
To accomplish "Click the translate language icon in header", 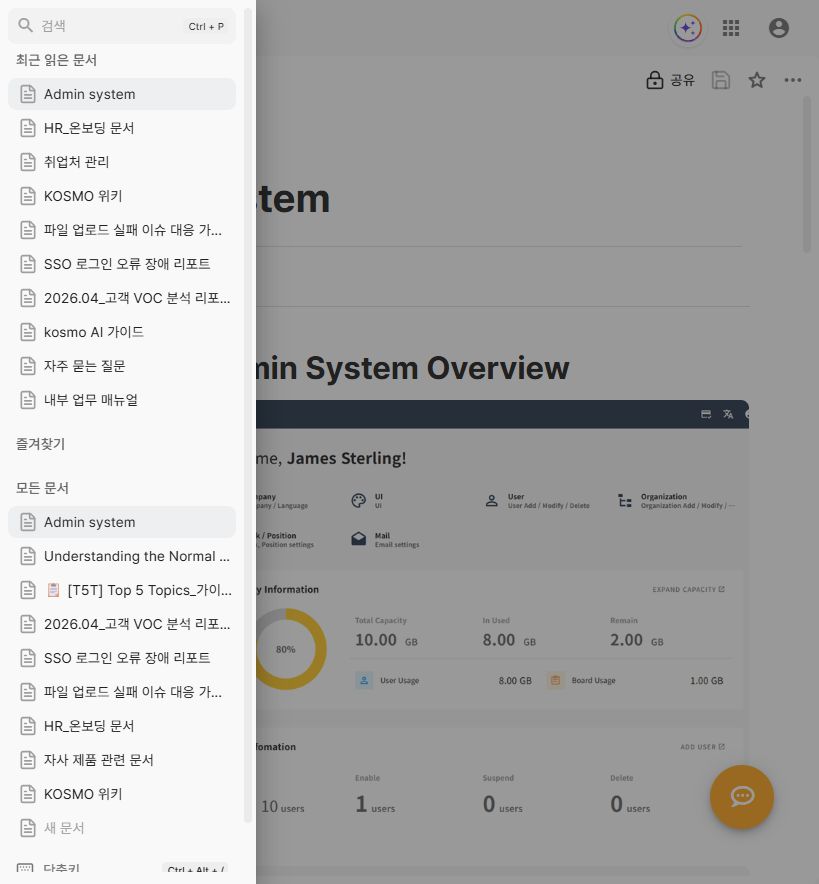I will pos(728,414).
